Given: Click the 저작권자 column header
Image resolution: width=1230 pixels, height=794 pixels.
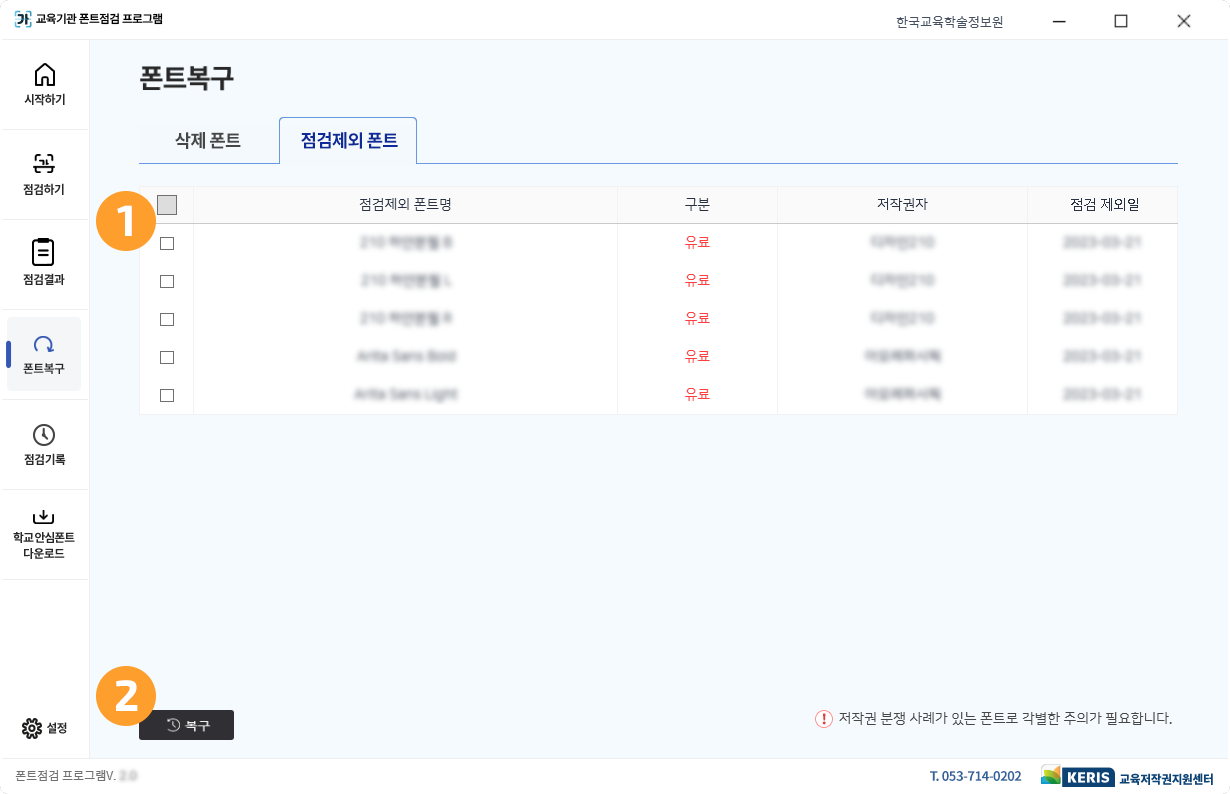Looking at the screenshot, I should (902, 205).
